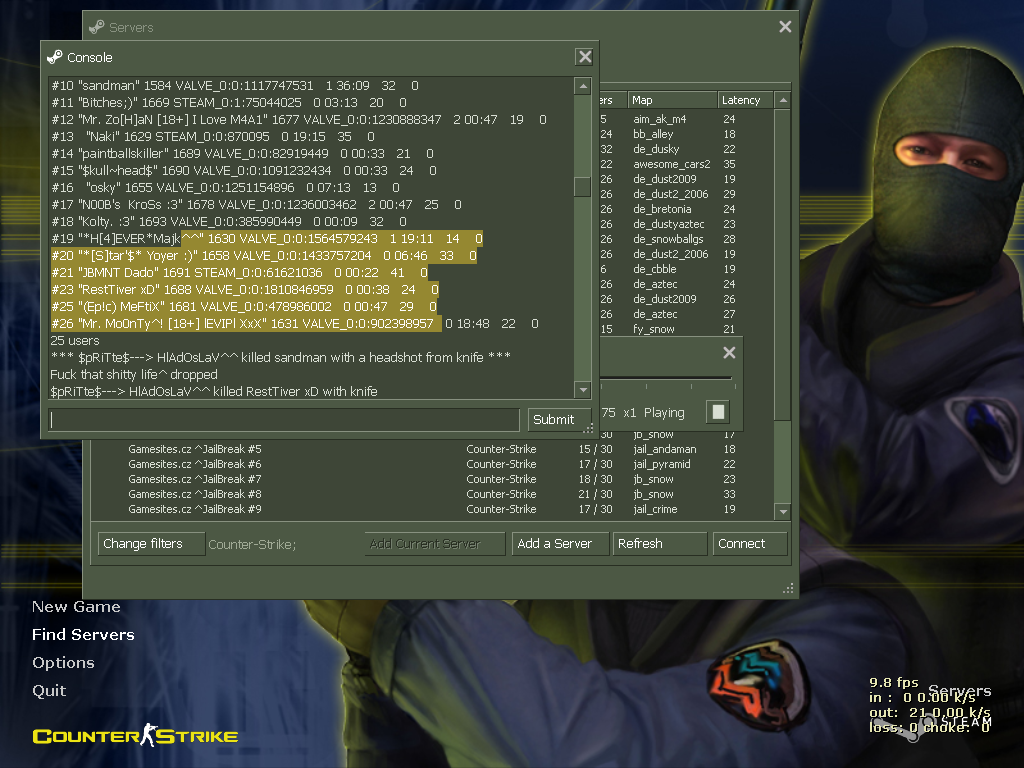The image size is (1024, 768).
Task: Click console line #13 "Naki"
Action: 213,136
